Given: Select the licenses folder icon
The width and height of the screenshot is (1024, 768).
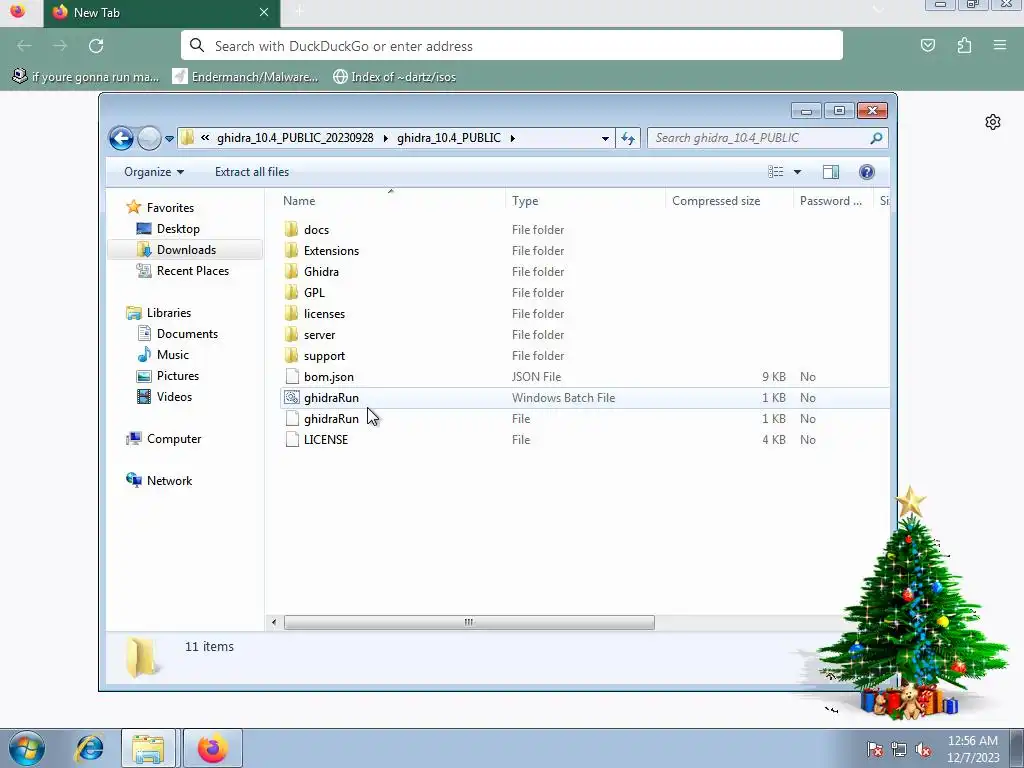Looking at the screenshot, I should pos(292,313).
